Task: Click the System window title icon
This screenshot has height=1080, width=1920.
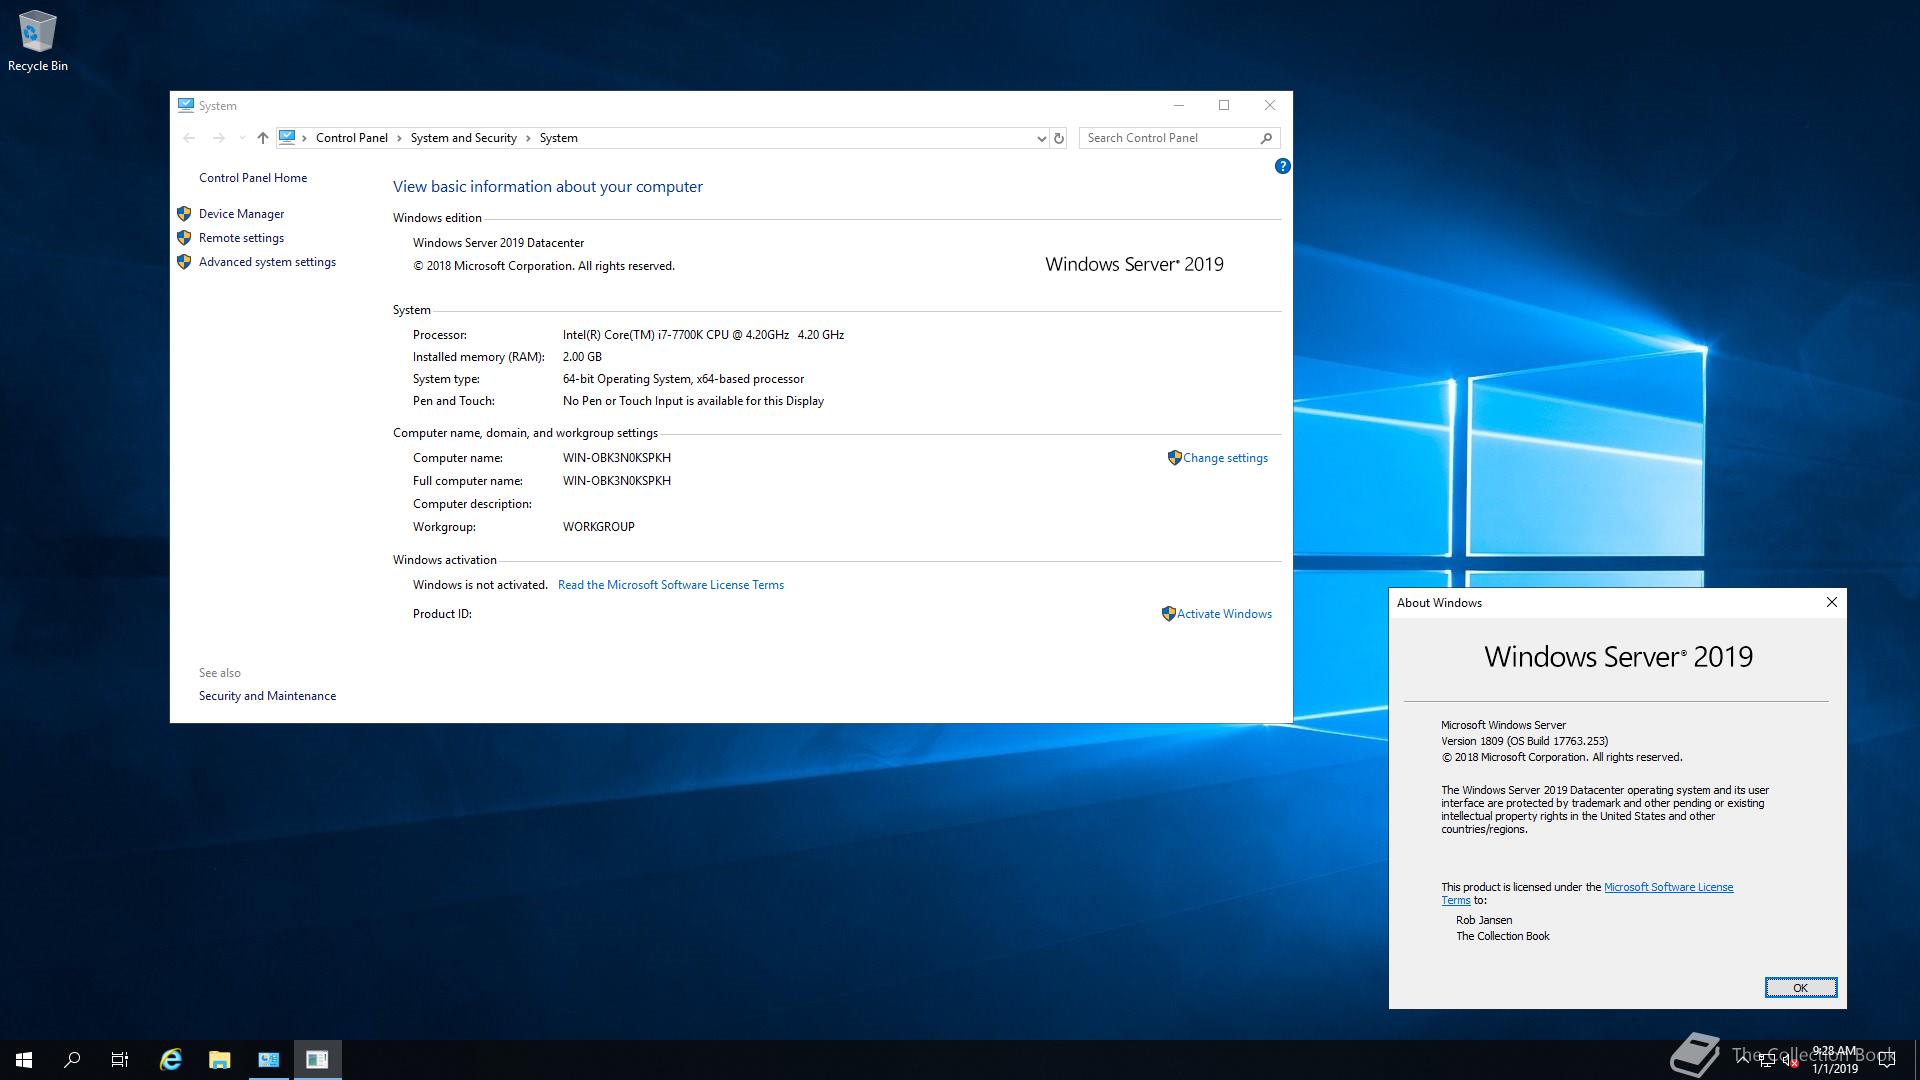Action: tap(186, 105)
